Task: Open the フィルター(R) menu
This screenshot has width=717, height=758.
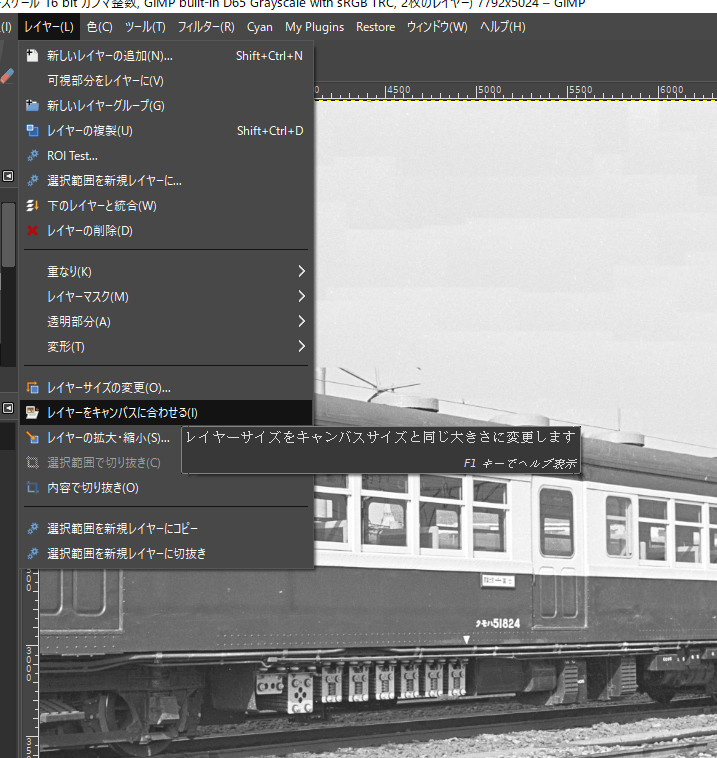Action: pos(206,27)
